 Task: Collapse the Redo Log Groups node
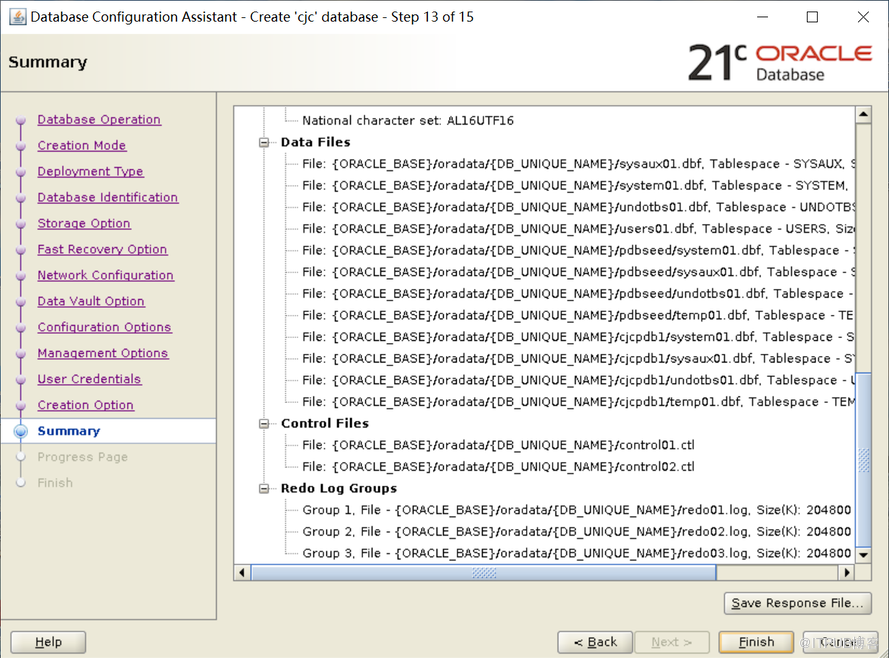(265, 488)
